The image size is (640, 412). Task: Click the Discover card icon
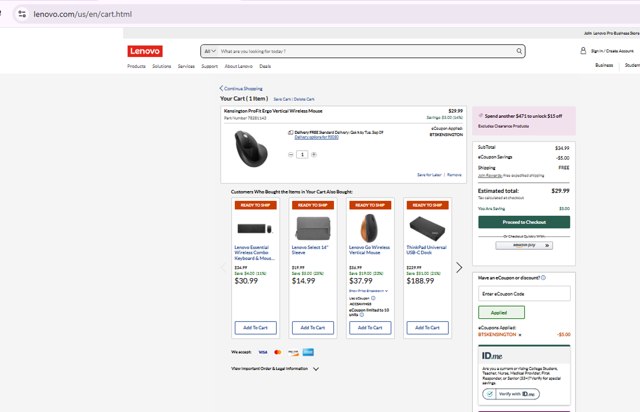coord(293,352)
